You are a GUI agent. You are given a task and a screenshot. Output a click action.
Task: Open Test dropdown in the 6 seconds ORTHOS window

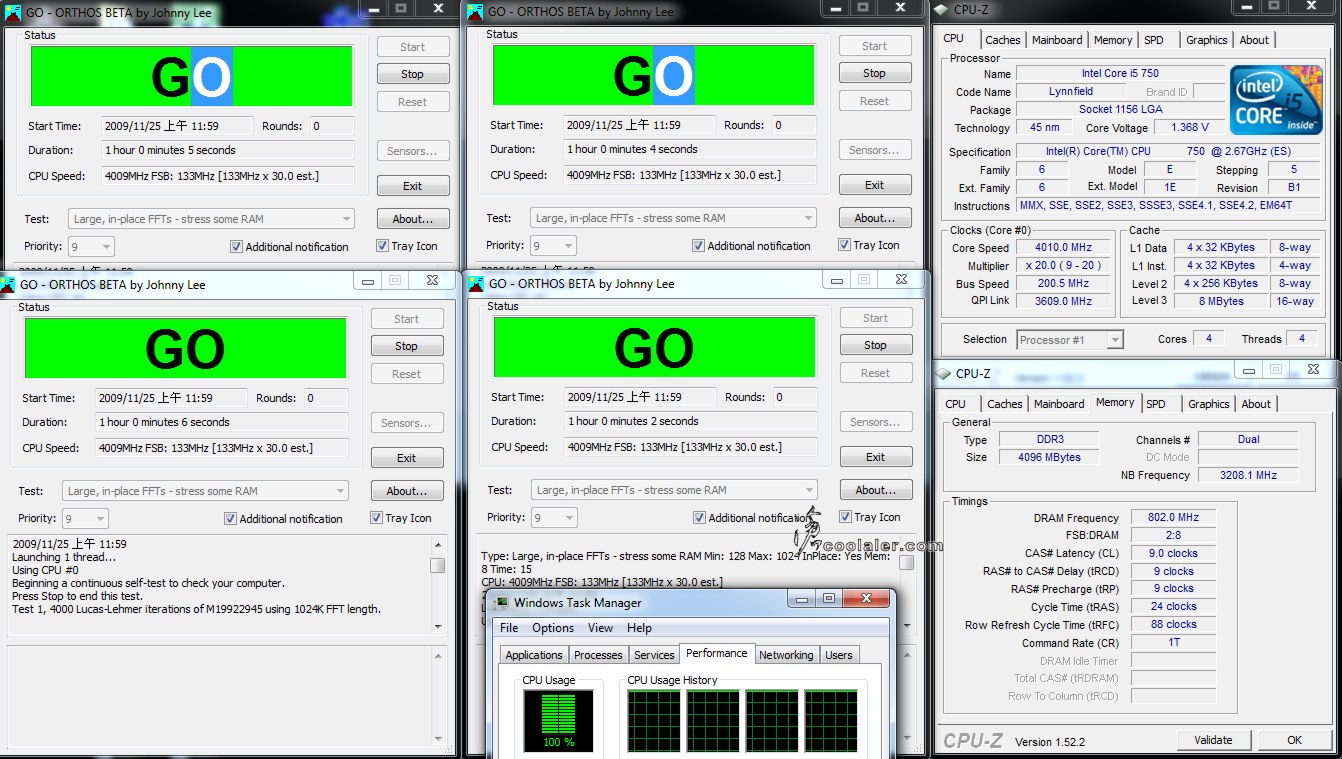coord(205,491)
